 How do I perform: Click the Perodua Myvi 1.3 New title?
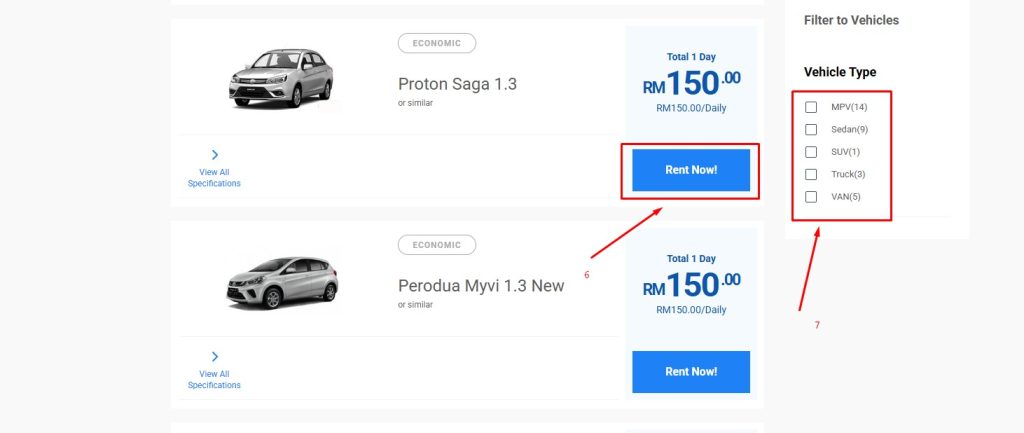(481, 286)
